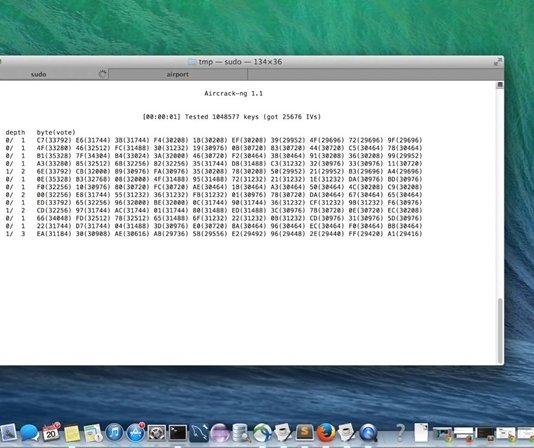Enter full screen via the title bar arrows
The width and height of the screenshot is (534, 448).
point(498,62)
